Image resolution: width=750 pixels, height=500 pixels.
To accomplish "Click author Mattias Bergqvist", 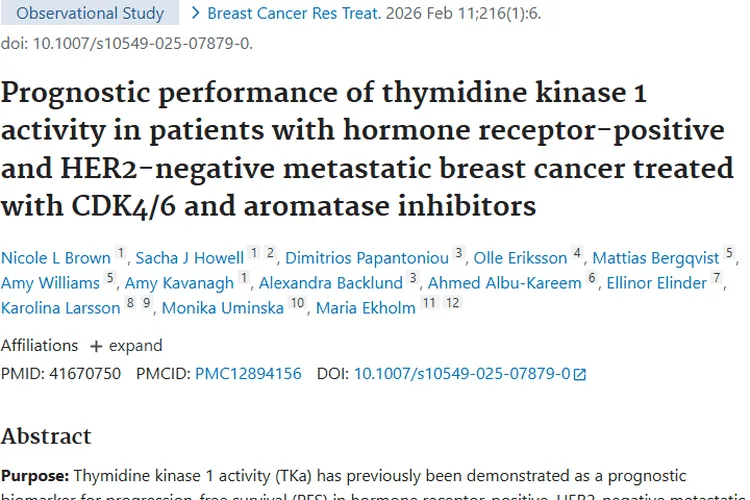I will point(656,258).
